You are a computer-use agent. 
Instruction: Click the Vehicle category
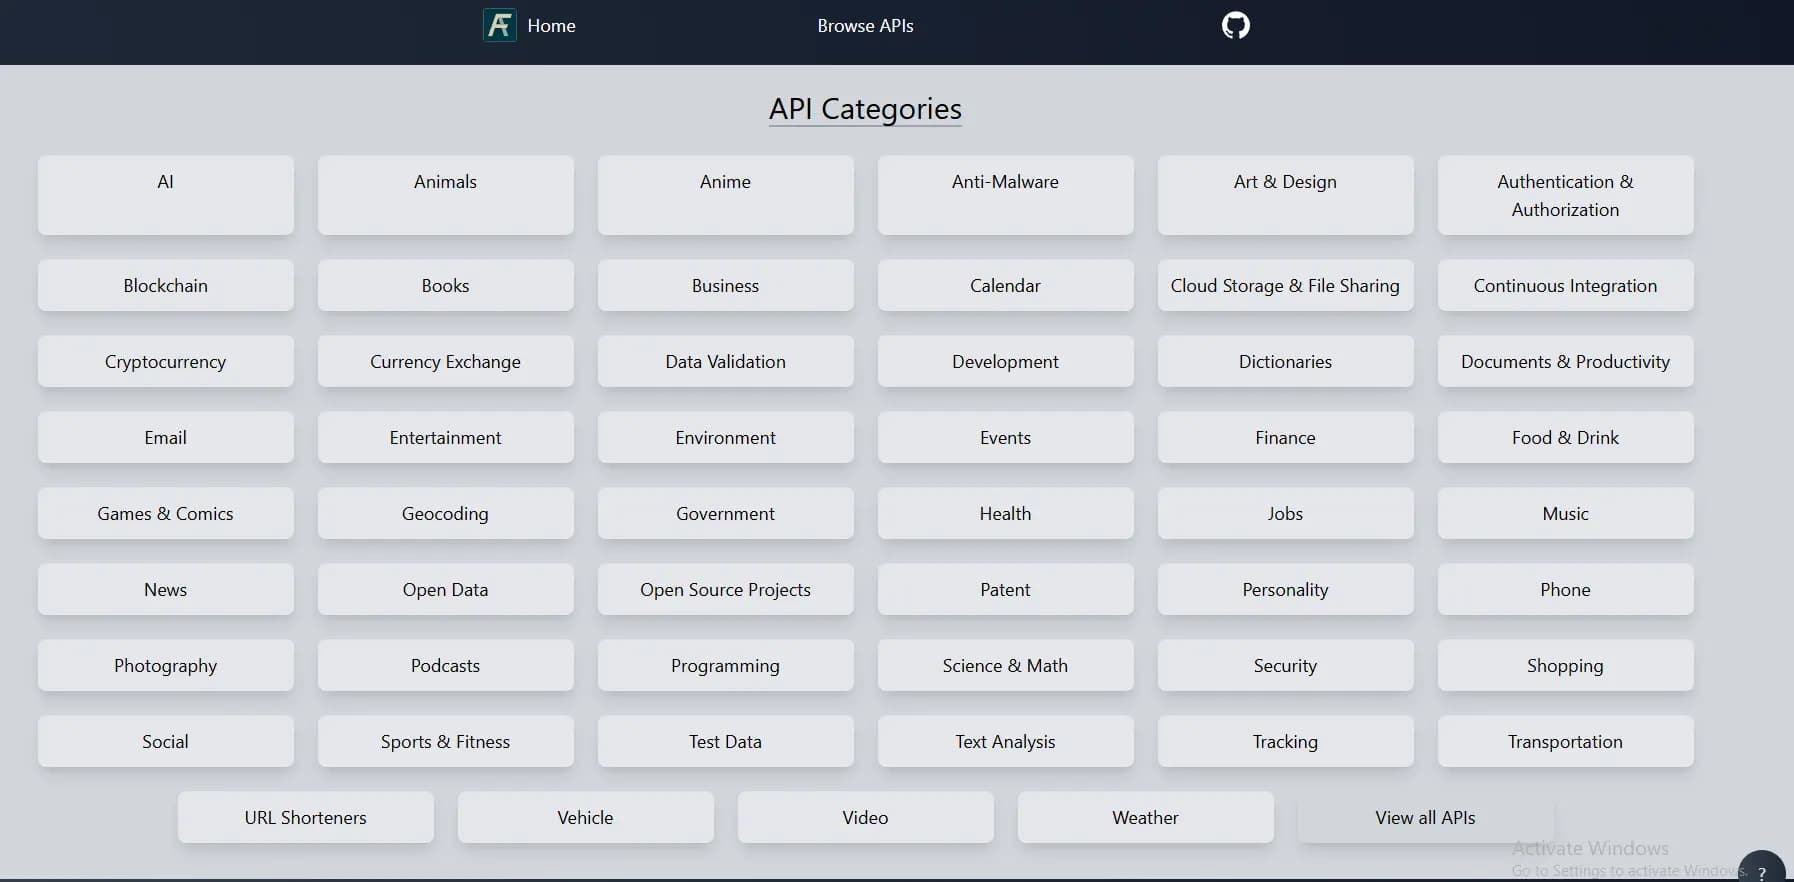pos(586,817)
